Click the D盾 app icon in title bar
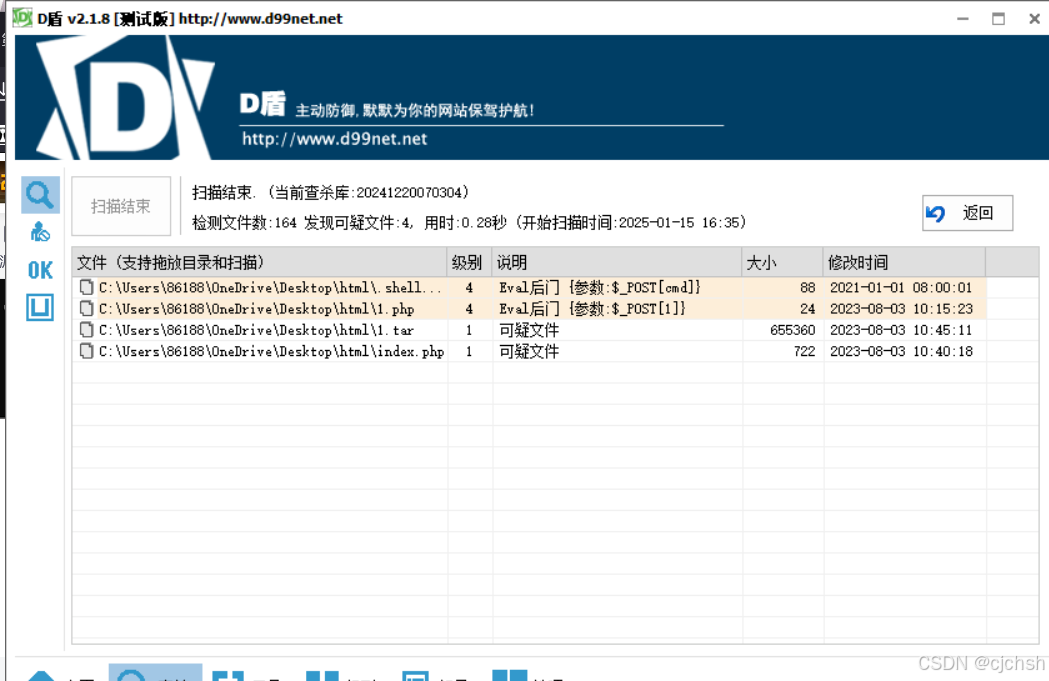1049x681 pixels. click(x=22, y=17)
